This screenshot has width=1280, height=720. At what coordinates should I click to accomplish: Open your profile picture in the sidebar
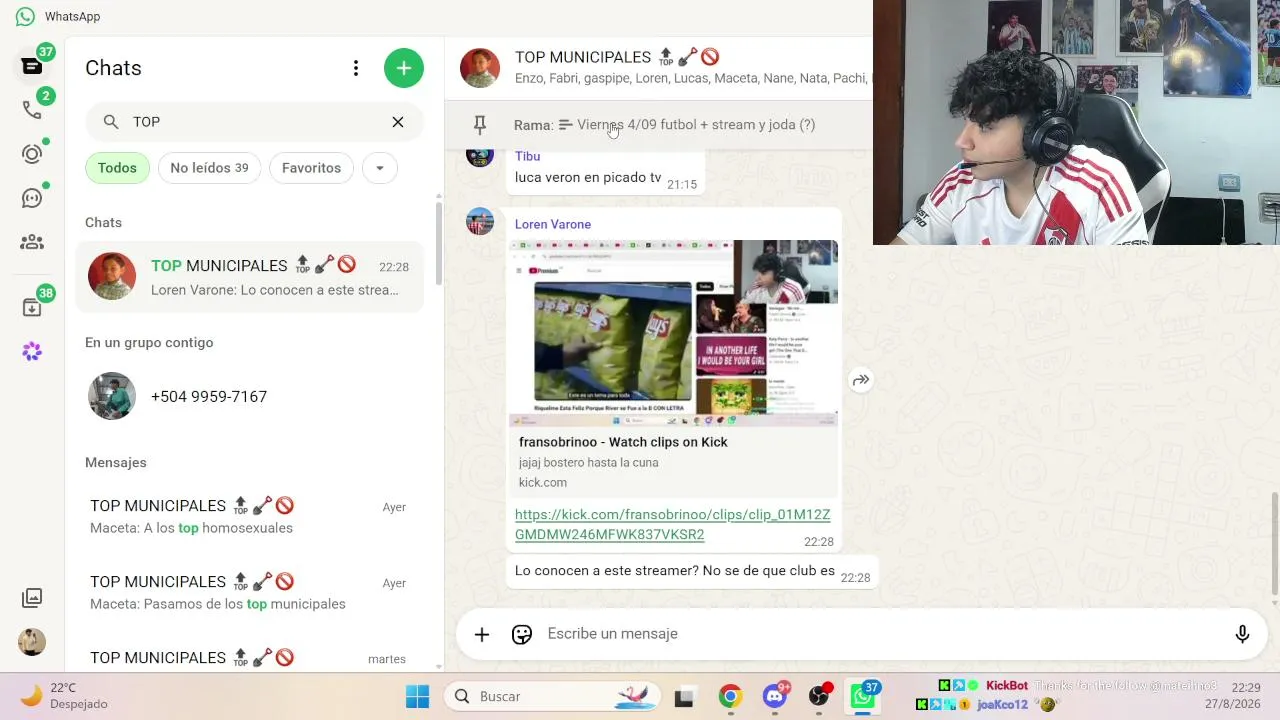32,642
